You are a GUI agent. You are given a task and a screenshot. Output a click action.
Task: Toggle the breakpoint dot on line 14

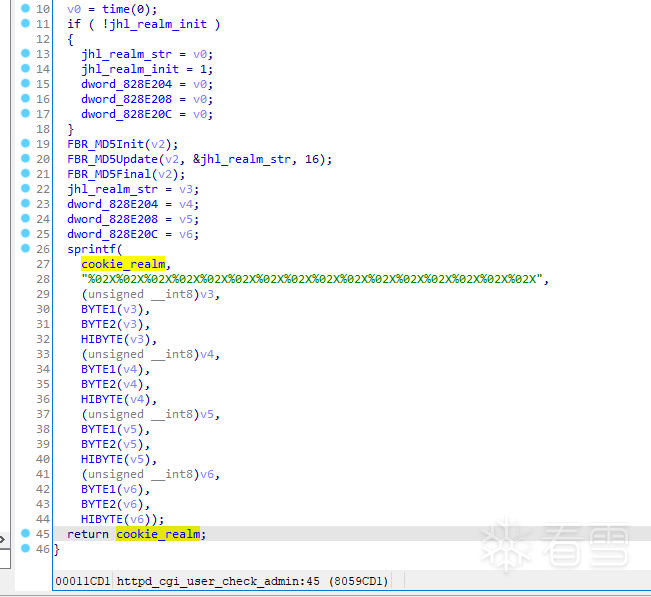25,68
